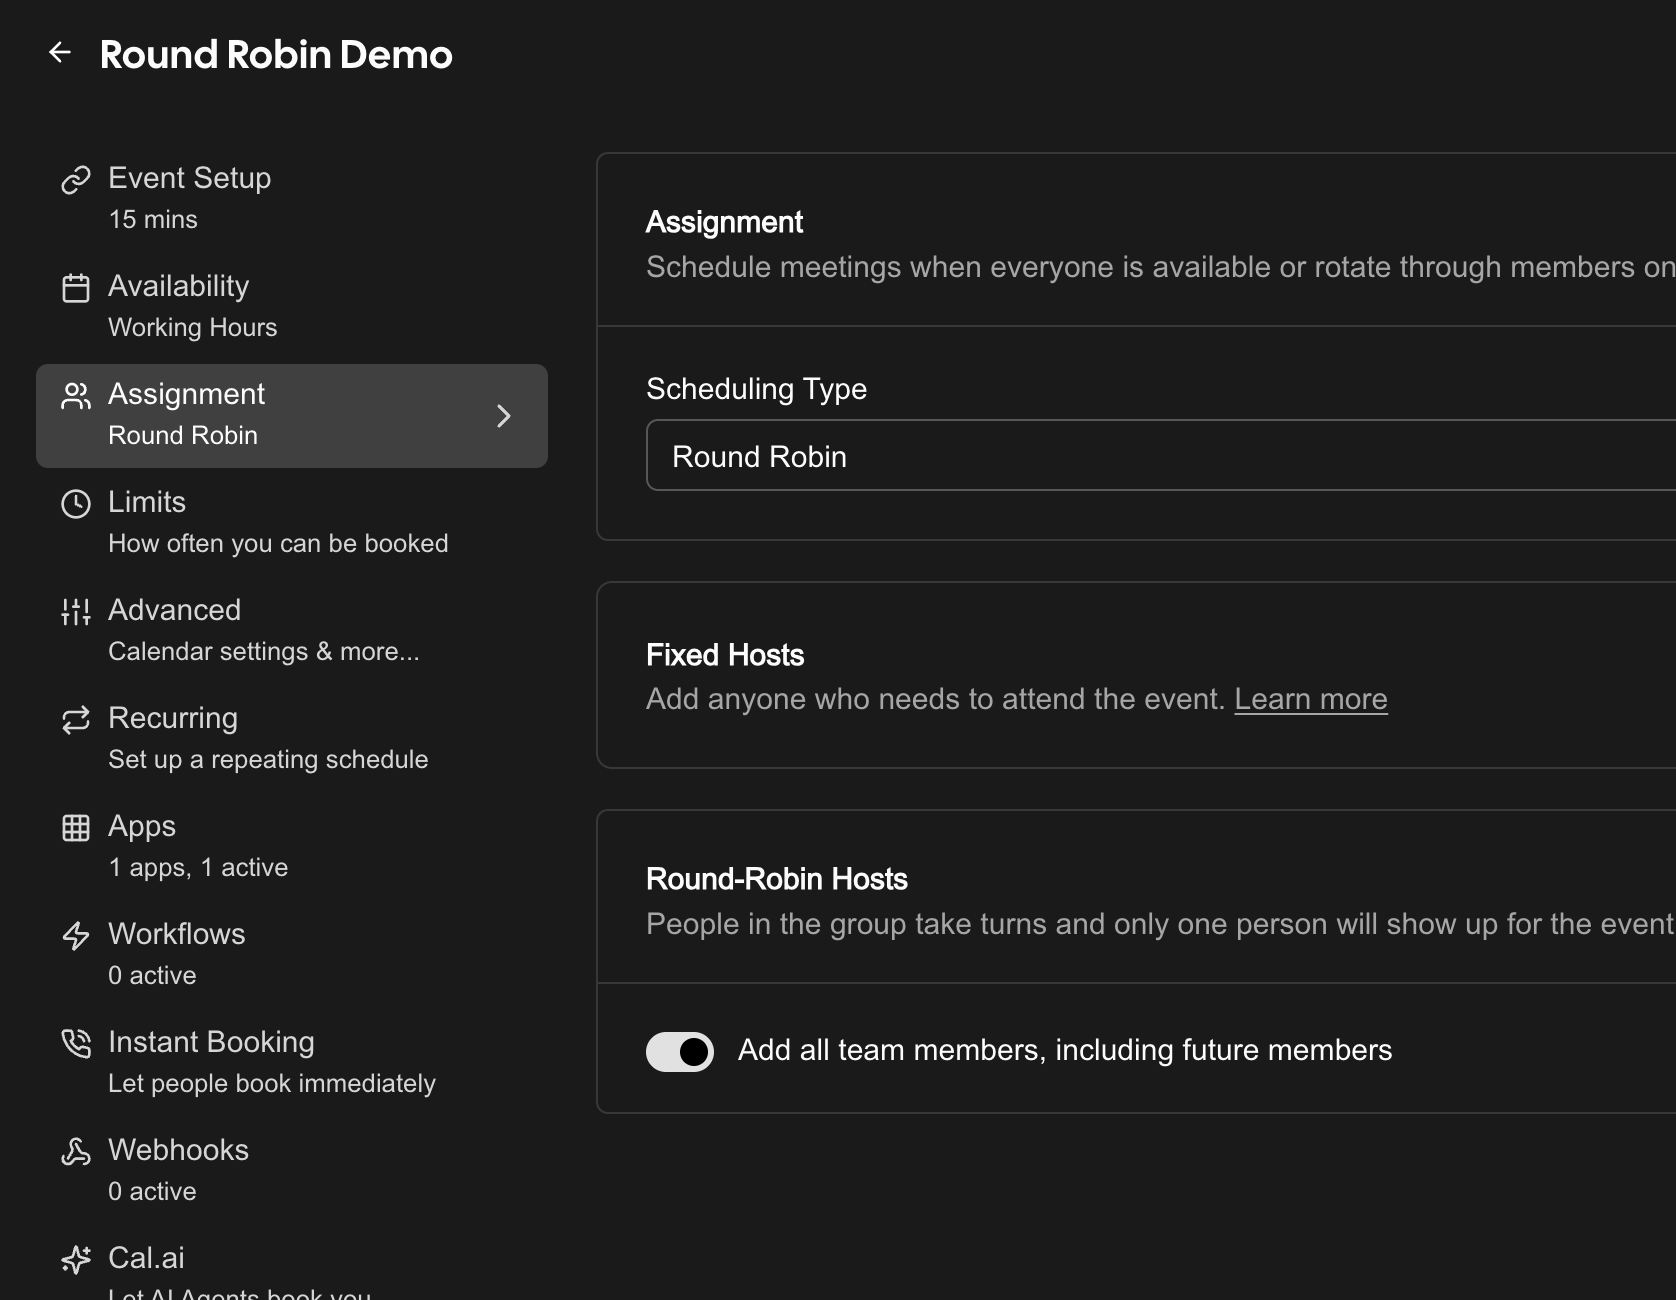This screenshot has height=1300, width=1676.
Task: Click the Recurring repeat arrows icon
Action: coord(76,720)
